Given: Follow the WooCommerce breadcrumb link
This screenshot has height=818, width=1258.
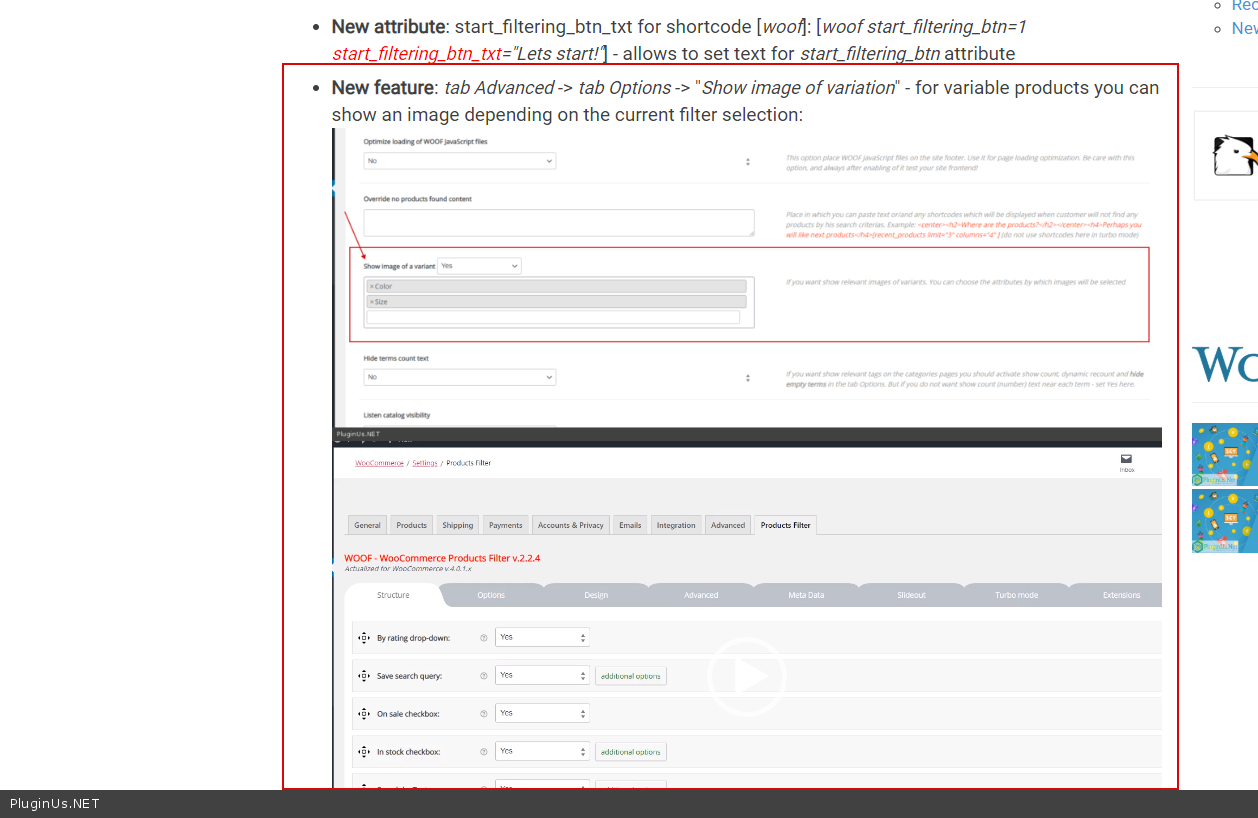Looking at the screenshot, I should tap(380, 463).
